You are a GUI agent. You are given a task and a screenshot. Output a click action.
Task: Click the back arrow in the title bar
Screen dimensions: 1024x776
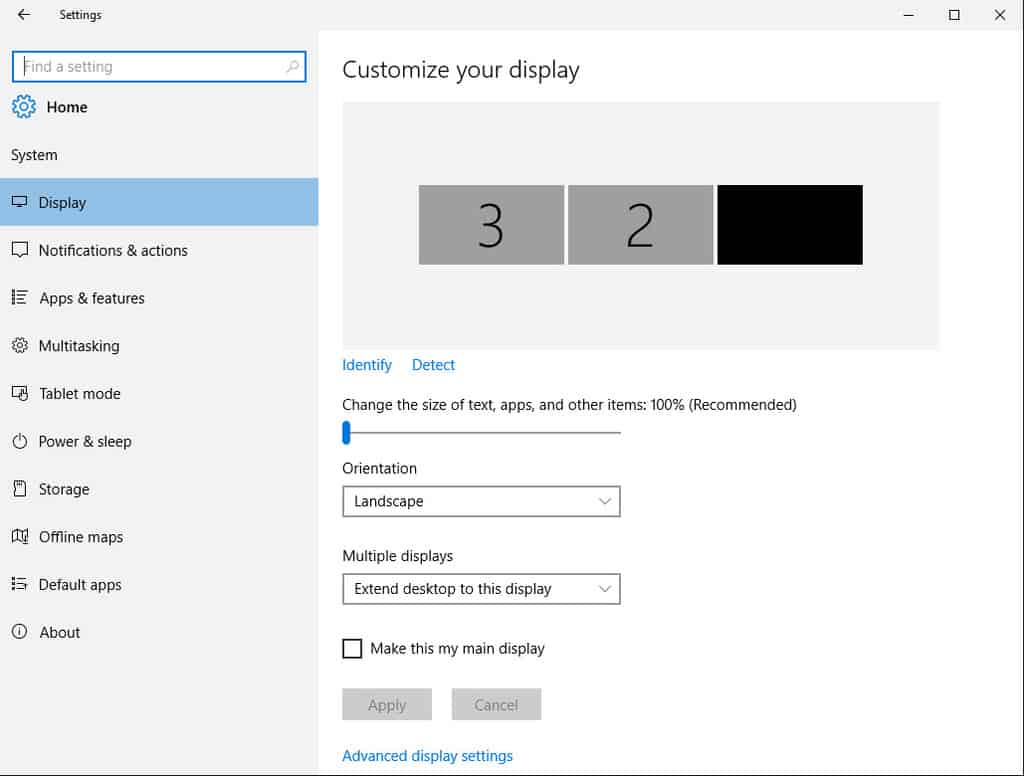pos(24,14)
